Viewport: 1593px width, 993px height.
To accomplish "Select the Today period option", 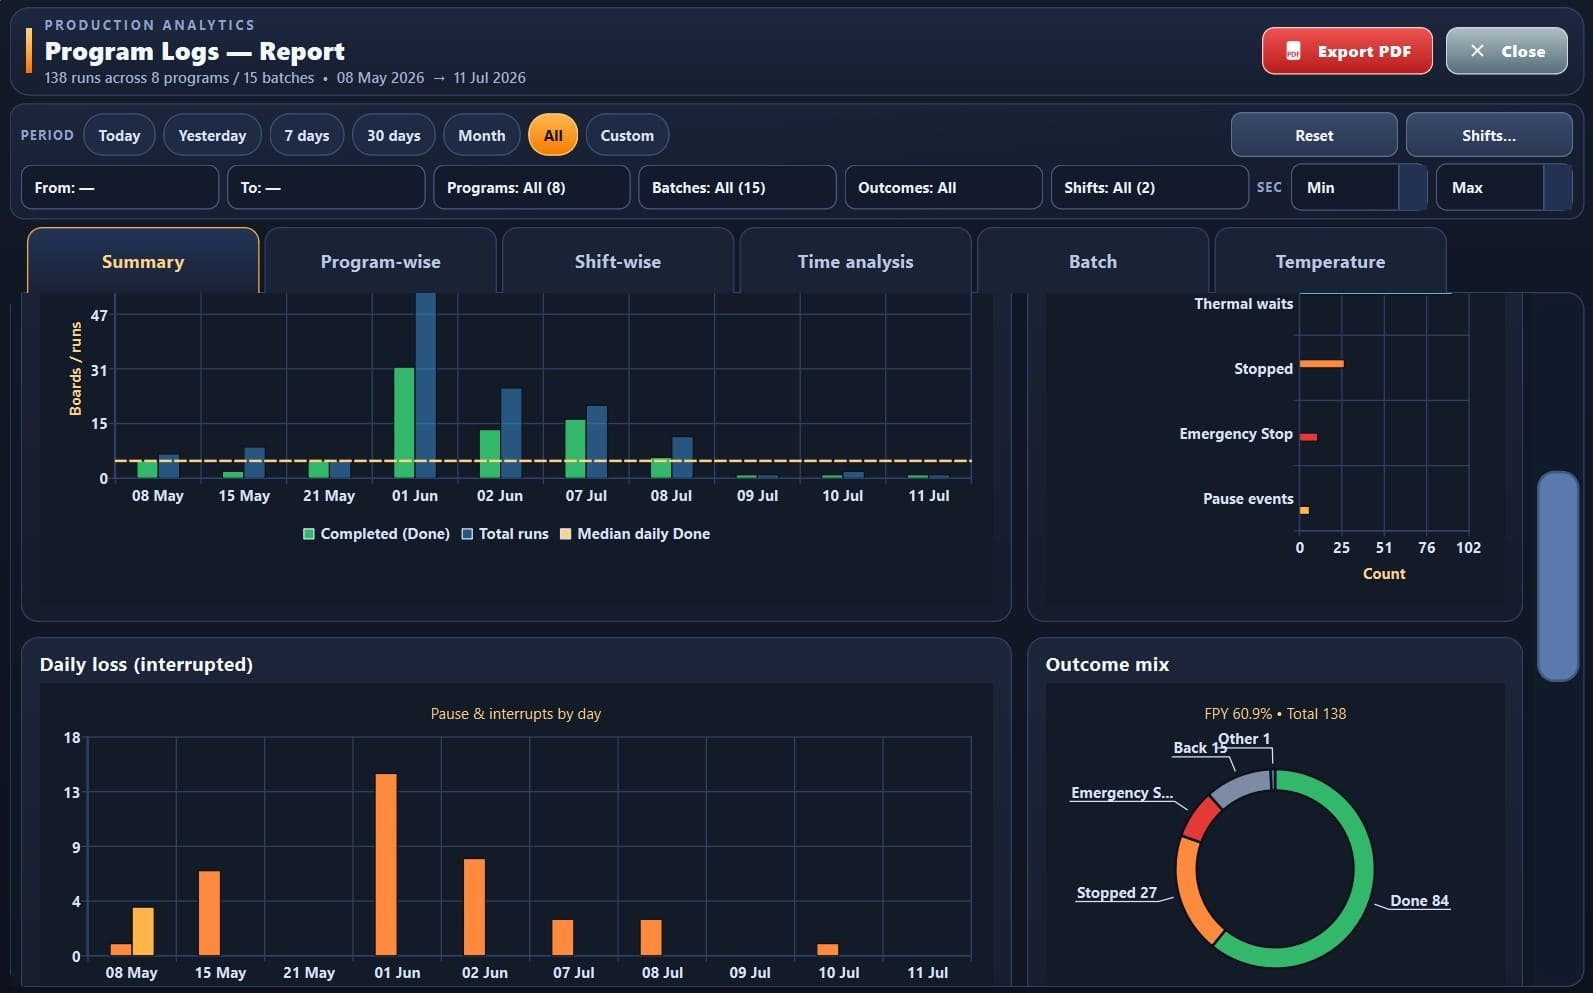I will [x=119, y=135].
